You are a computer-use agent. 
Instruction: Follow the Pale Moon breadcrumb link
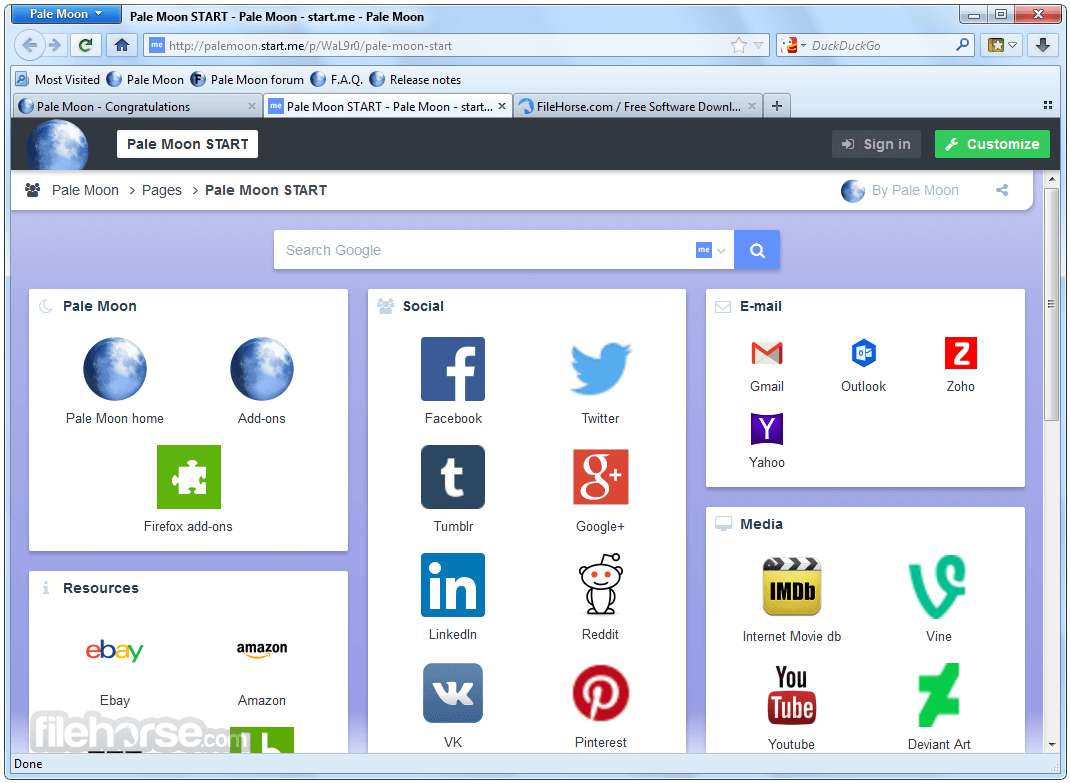pyautogui.click(x=85, y=190)
